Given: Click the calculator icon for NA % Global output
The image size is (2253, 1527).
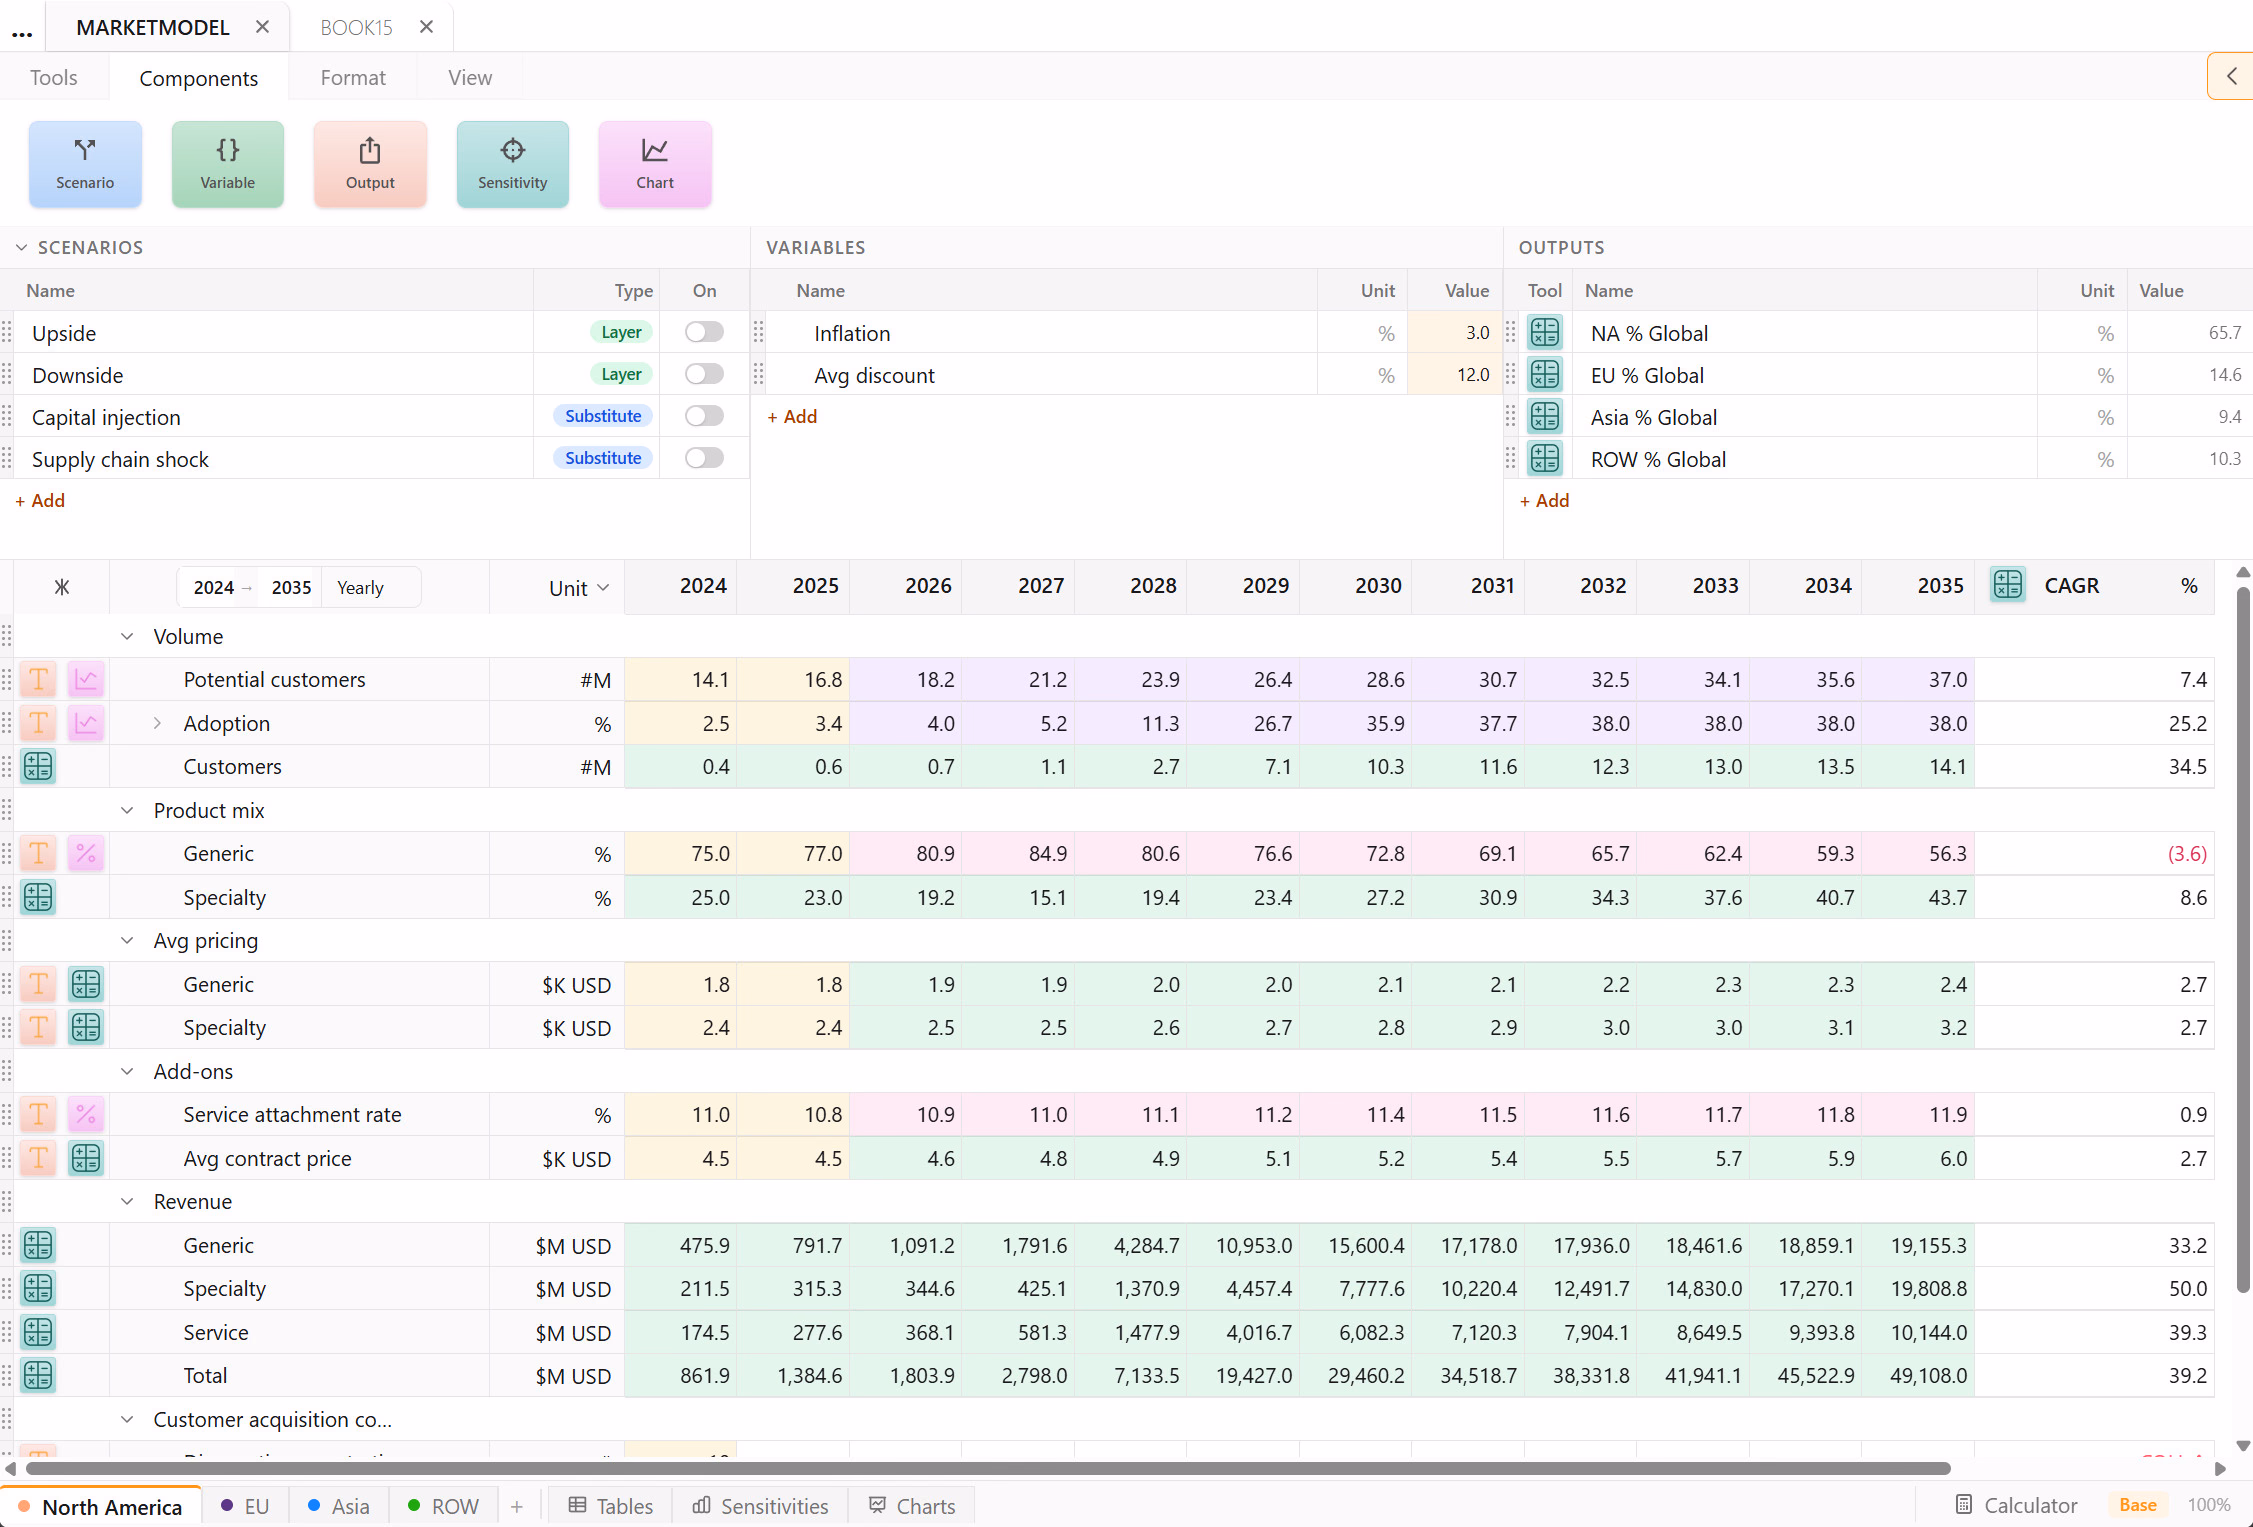Looking at the screenshot, I should [x=1545, y=332].
